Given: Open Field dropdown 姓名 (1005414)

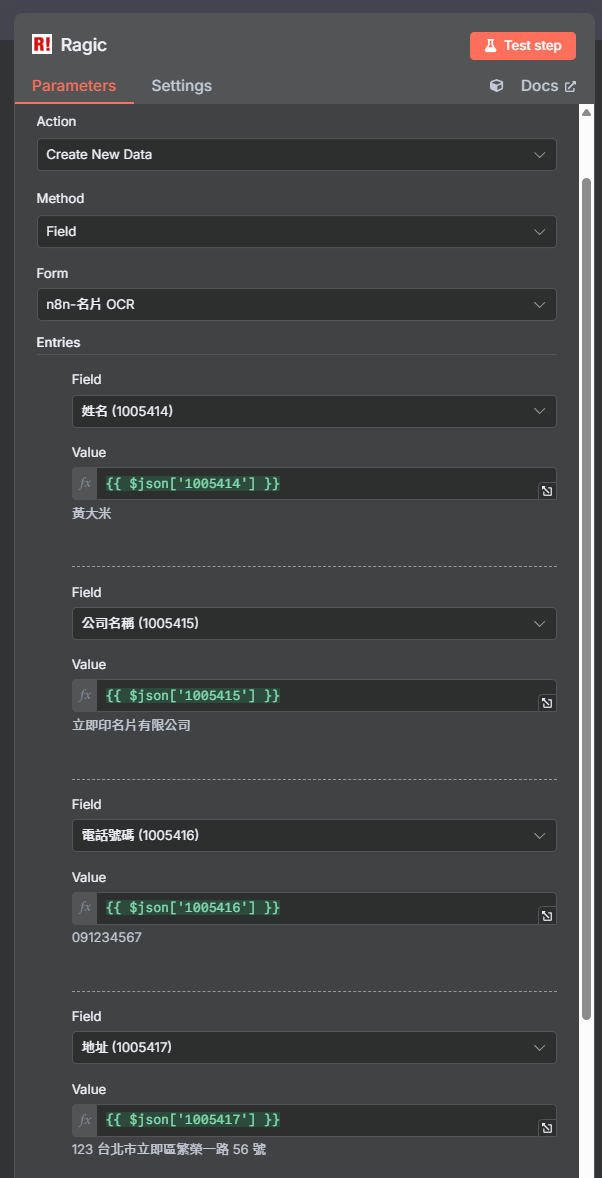Looking at the screenshot, I should [314, 412].
